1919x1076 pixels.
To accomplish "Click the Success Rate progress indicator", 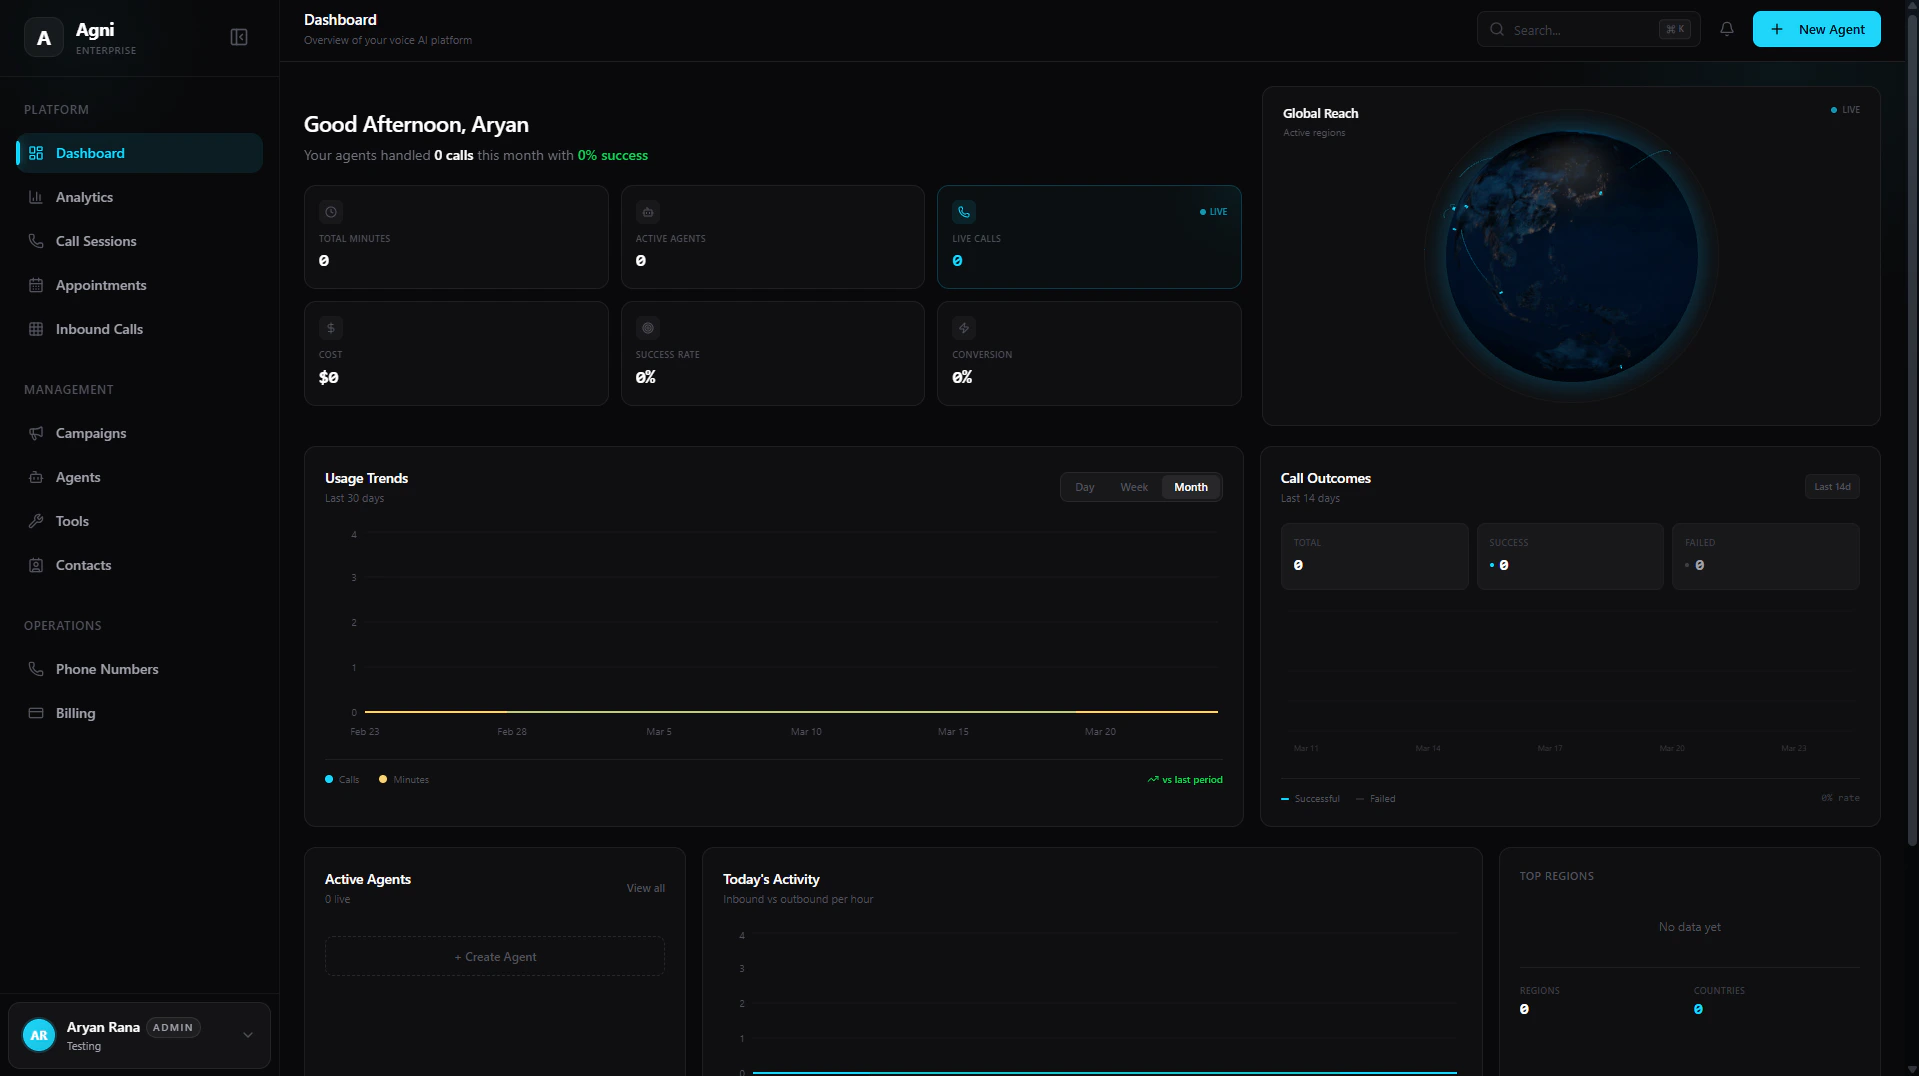I will click(x=647, y=328).
